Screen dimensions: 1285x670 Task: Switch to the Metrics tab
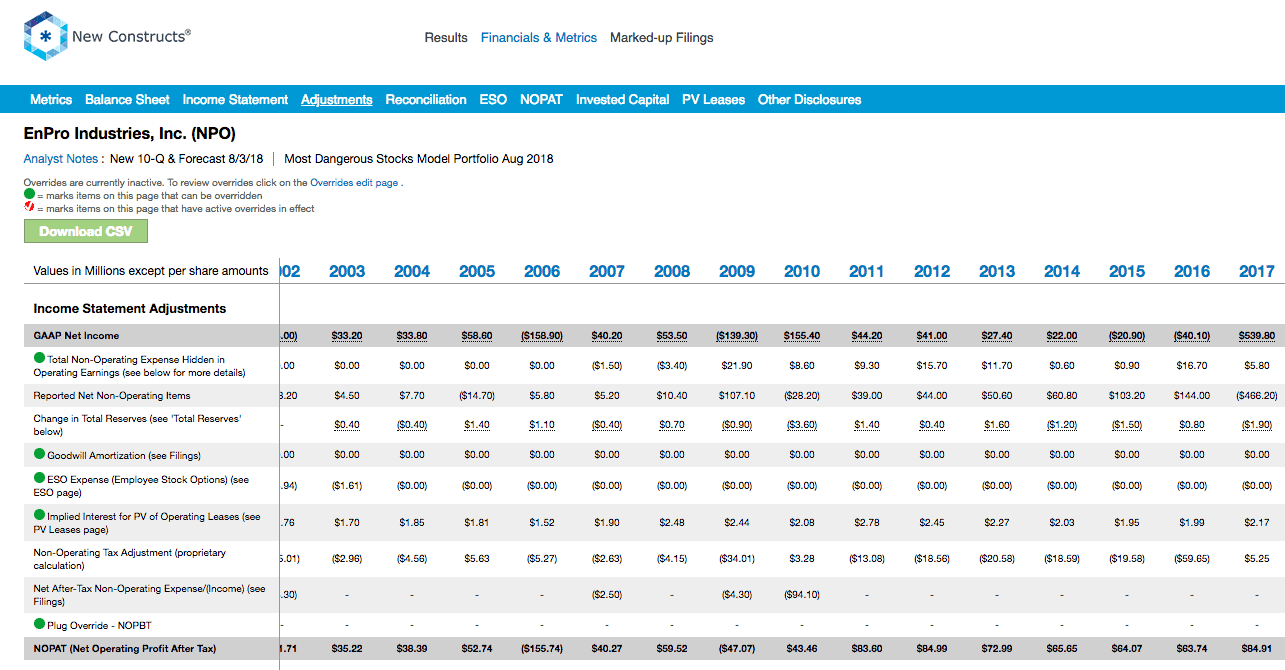click(51, 100)
